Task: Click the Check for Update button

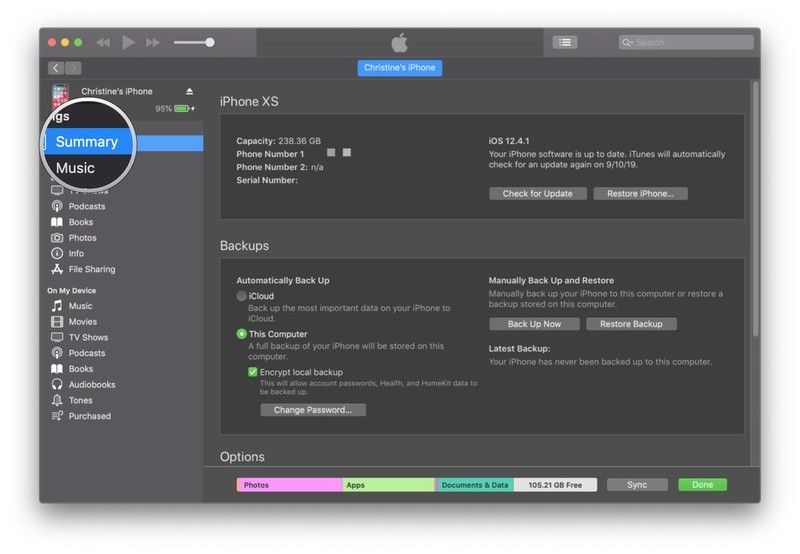Action: pos(537,193)
